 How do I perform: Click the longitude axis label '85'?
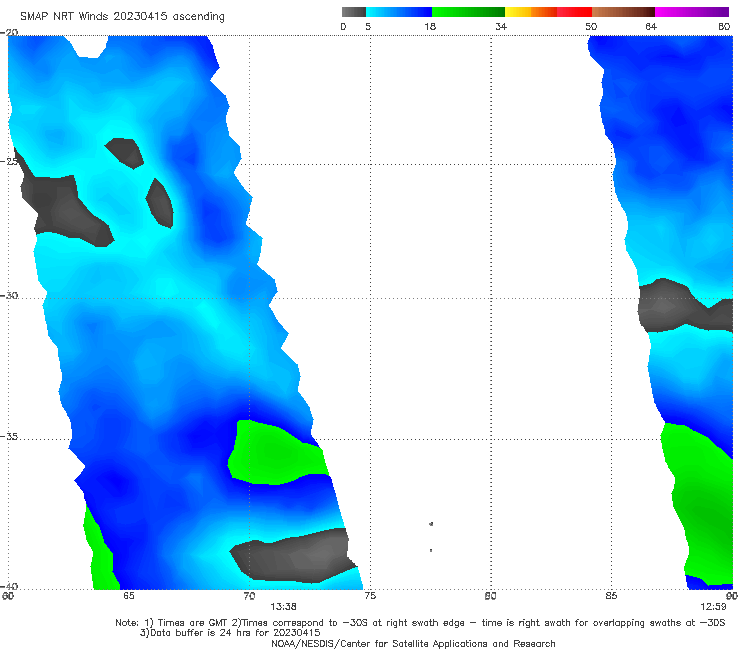coord(611,596)
